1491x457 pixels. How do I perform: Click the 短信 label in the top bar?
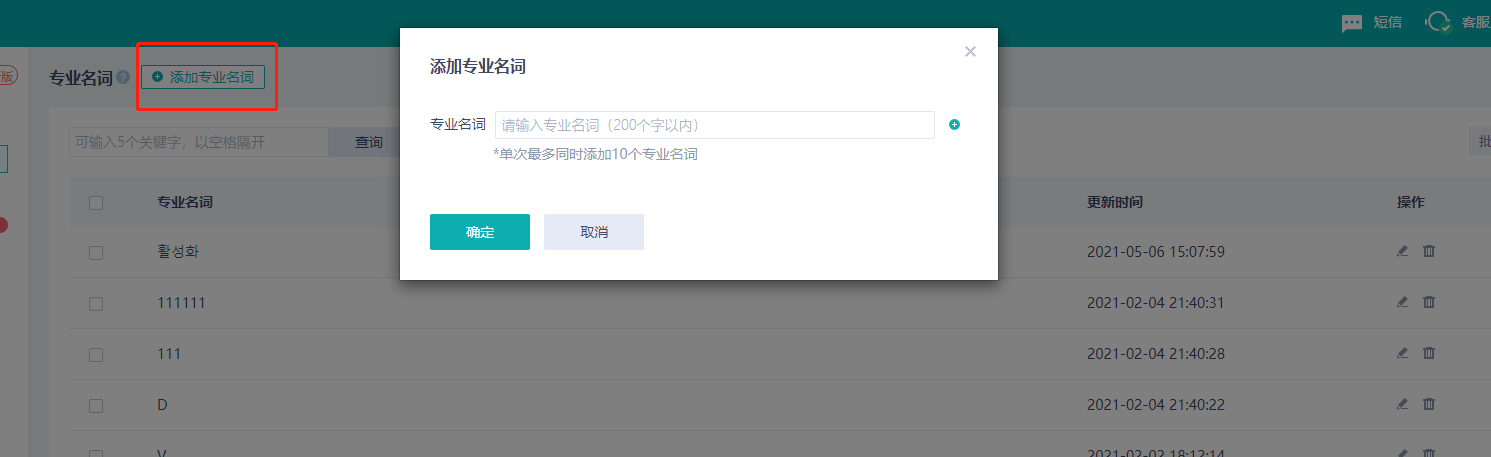click(1389, 22)
